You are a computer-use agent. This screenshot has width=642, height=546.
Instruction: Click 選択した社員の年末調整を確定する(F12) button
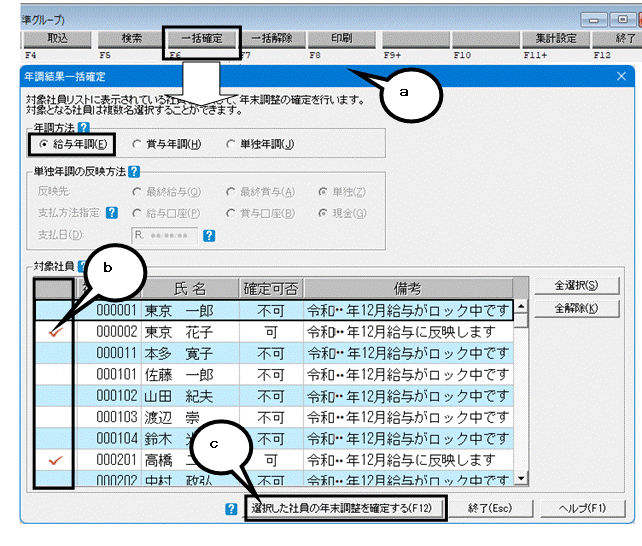[x=341, y=508]
